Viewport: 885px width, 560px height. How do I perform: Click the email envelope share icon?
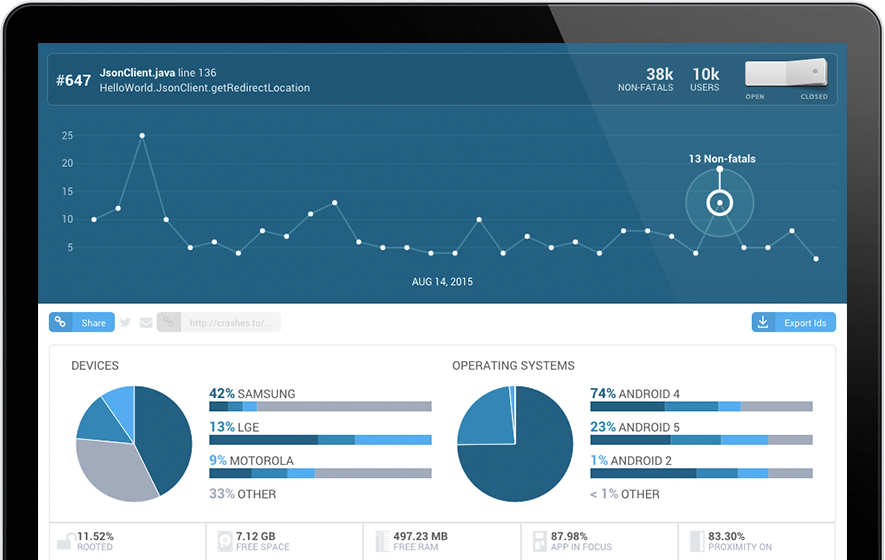click(x=146, y=323)
